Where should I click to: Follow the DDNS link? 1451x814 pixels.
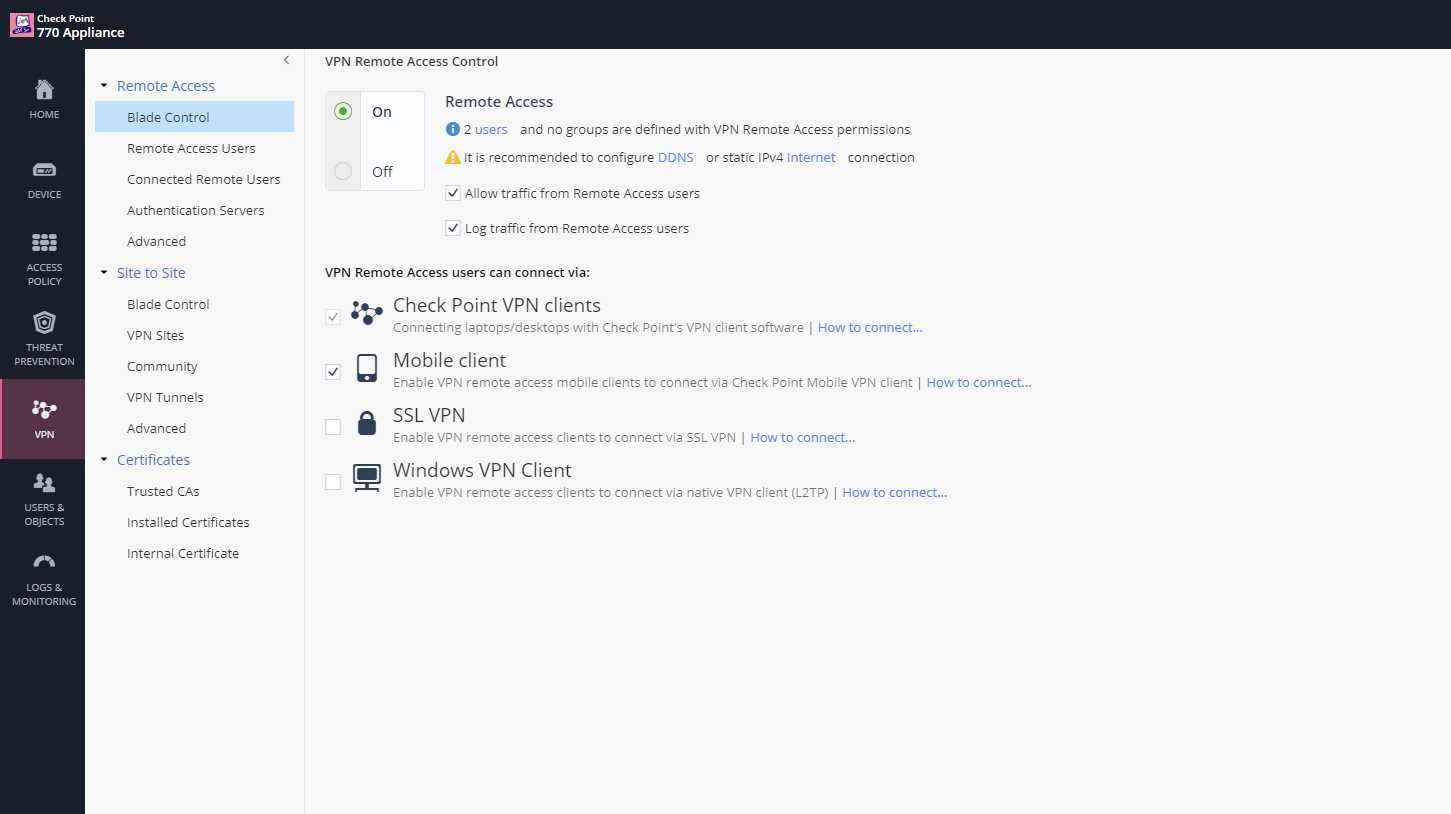tap(676, 157)
